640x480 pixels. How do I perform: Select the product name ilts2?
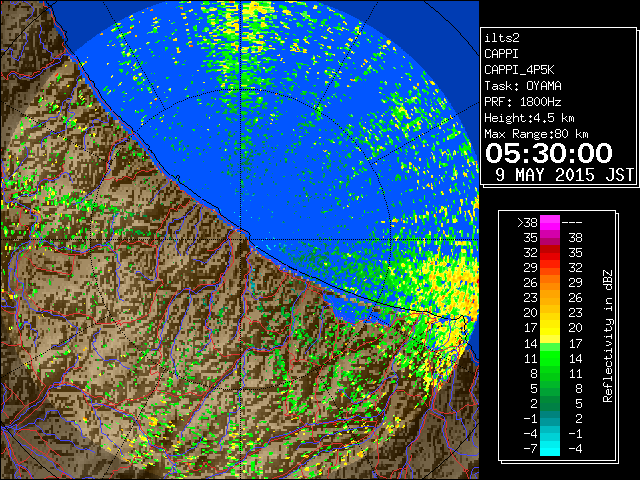tap(502, 38)
